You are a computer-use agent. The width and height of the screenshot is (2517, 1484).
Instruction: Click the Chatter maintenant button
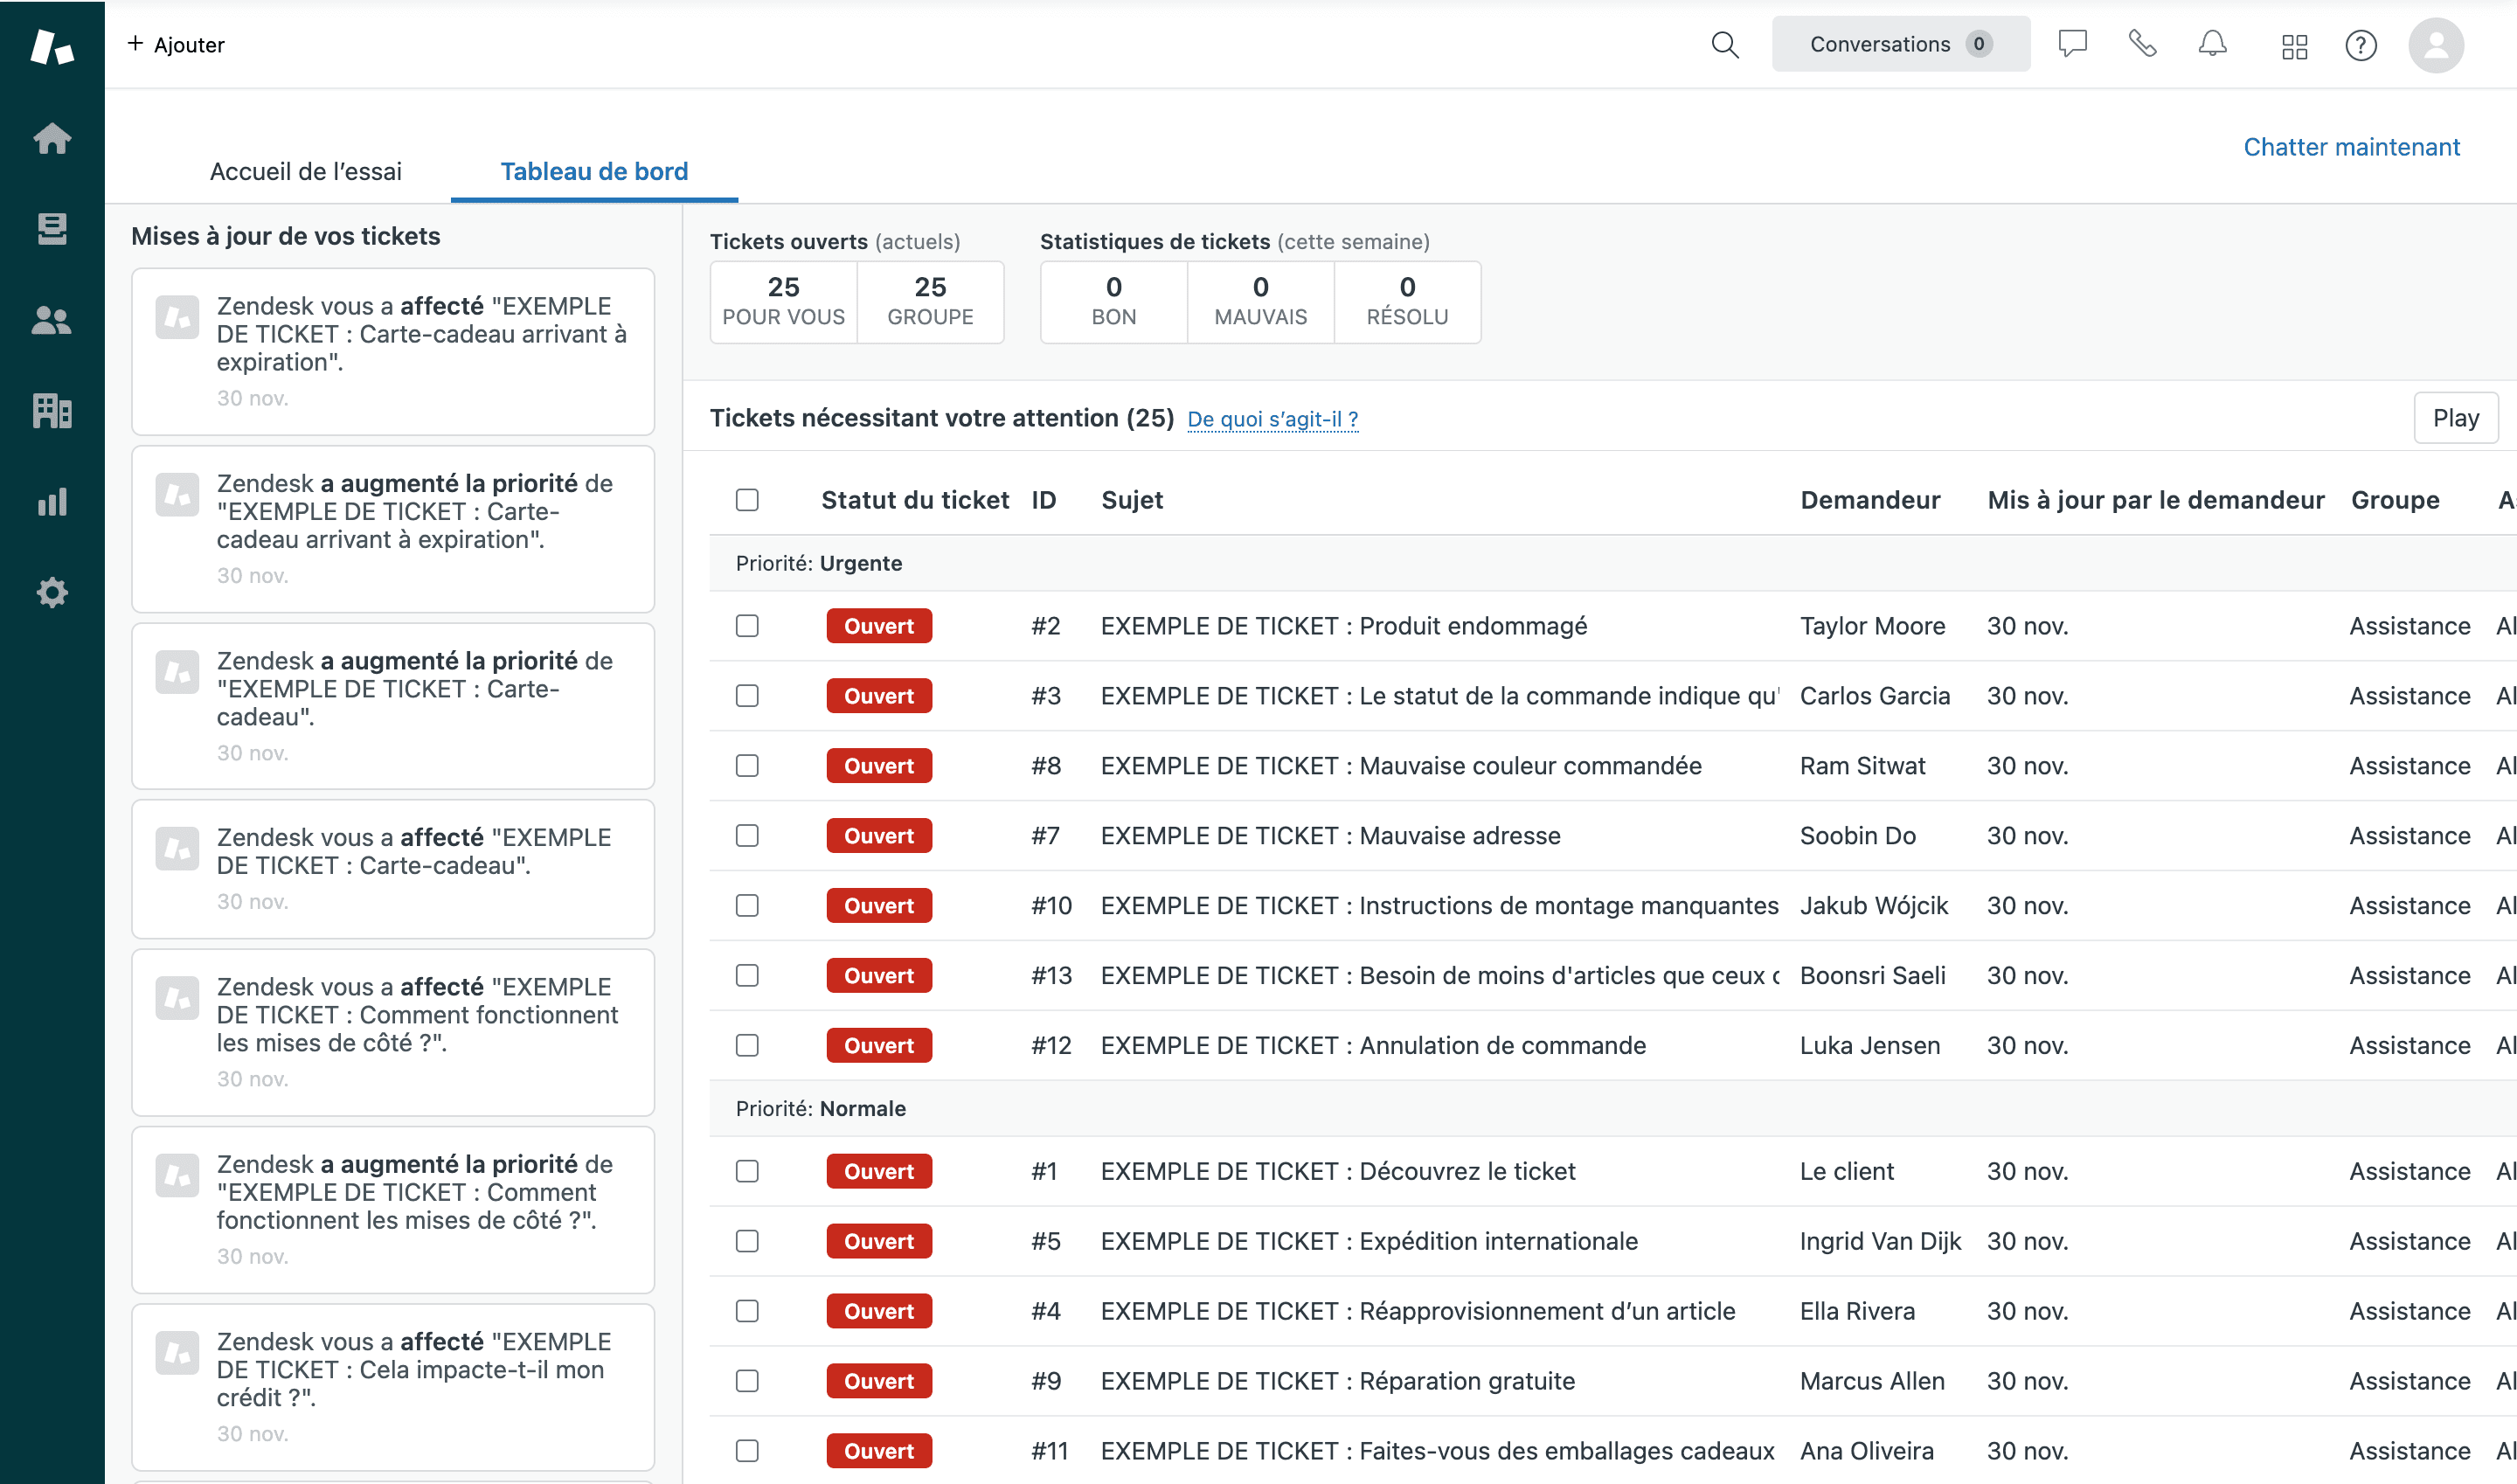[x=2351, y=145]
